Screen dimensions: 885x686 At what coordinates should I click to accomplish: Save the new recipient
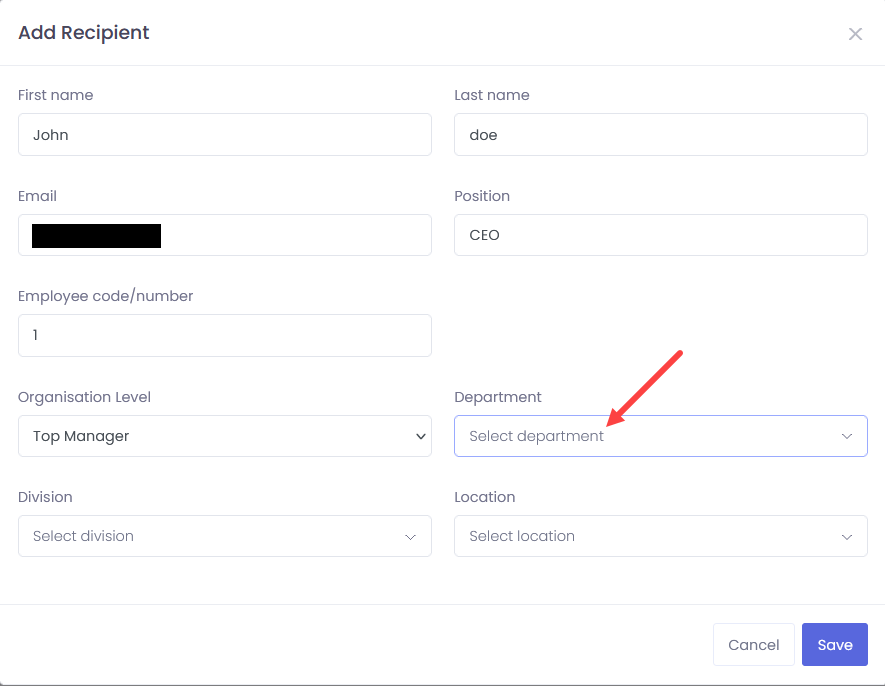point(835,644)
